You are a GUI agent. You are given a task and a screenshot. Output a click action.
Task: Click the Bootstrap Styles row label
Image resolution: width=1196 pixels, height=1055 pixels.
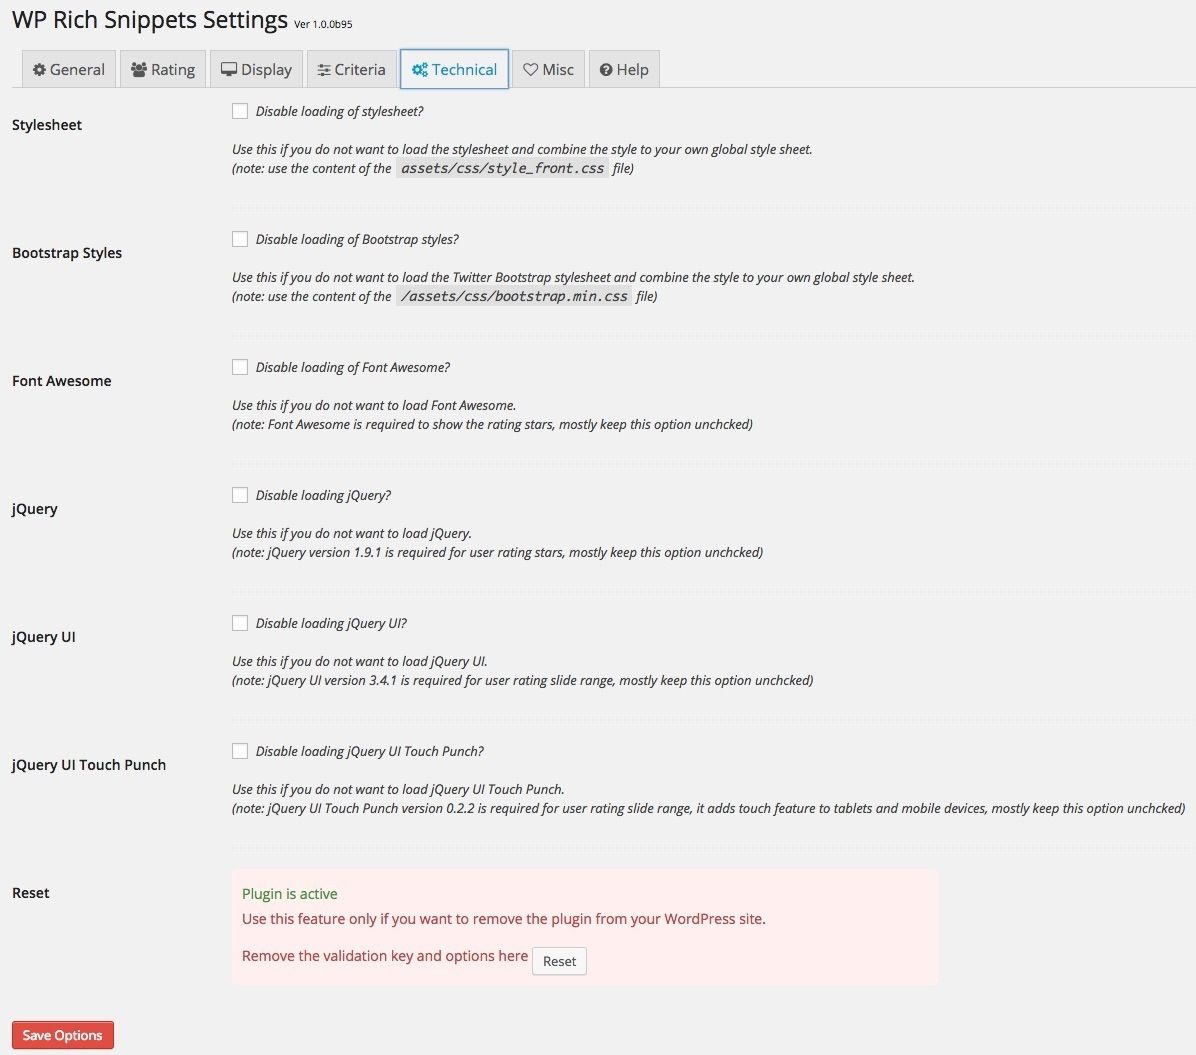tap(67, 253)
